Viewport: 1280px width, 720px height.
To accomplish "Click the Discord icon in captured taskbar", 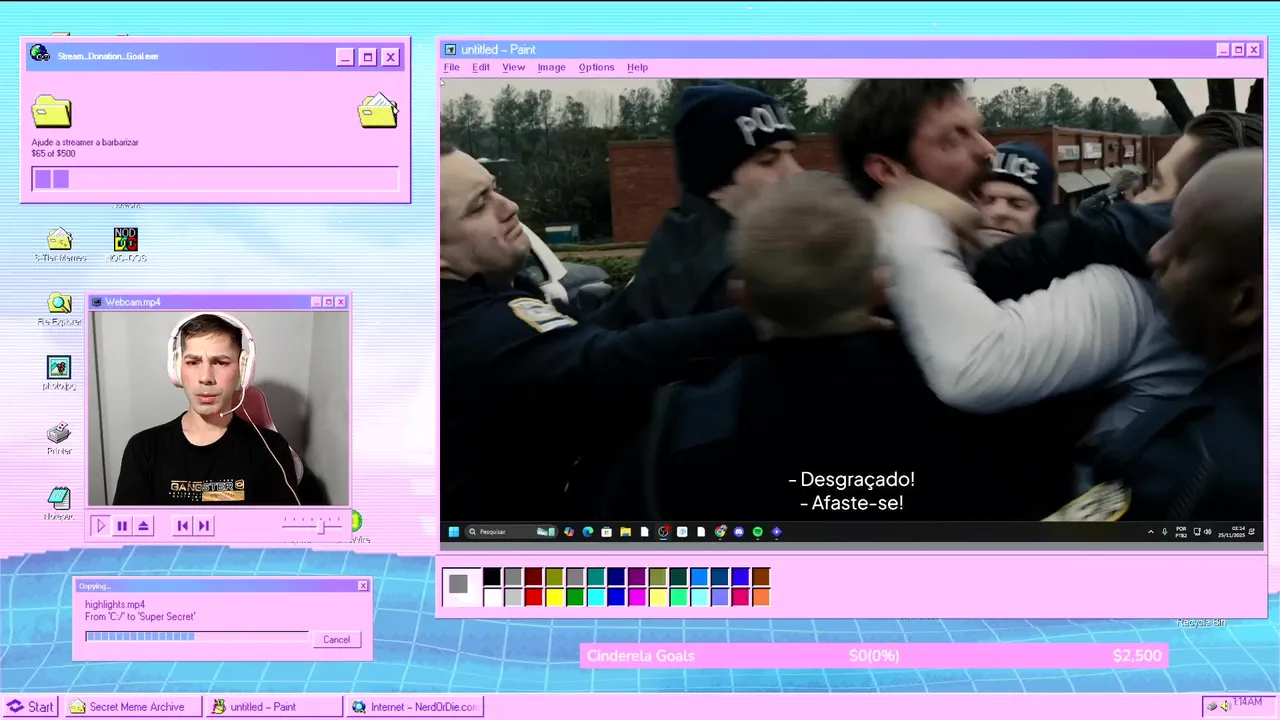I will pos(739,532).
